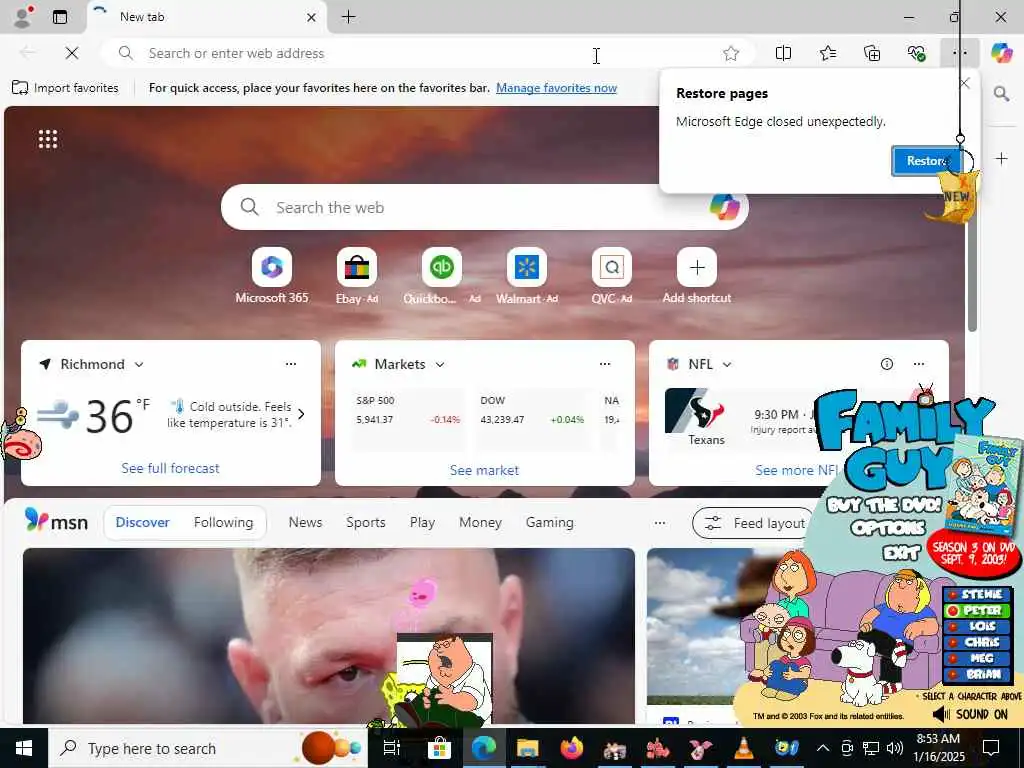This screenshot has height=768, width=1024.
Task: Toggle SOUND ON in Family Guy widget
Action: (x=970, y=714)
